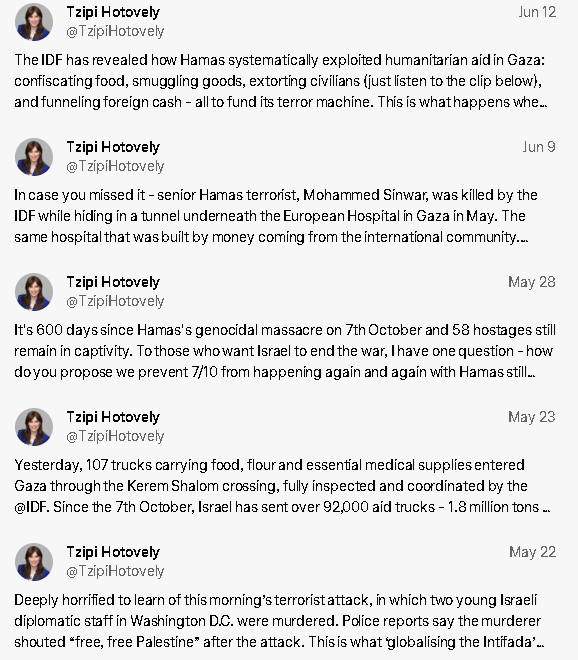Screen dimensions: 578x660
Task: Open the profile picture on the May 23 post
Action: (34, 427)
